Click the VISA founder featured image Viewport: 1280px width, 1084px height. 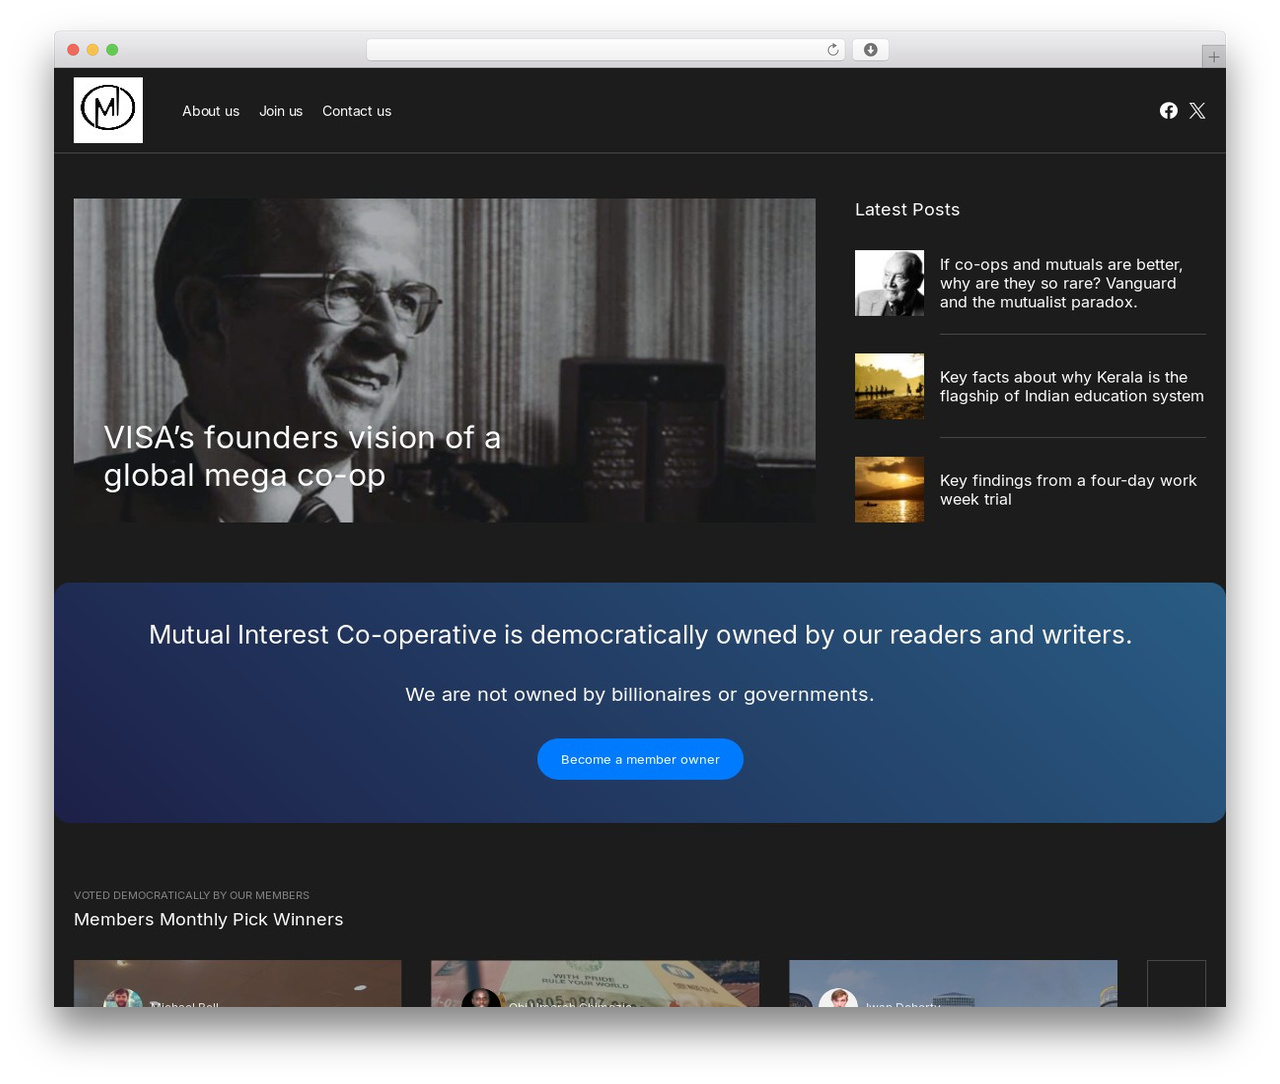444,360
